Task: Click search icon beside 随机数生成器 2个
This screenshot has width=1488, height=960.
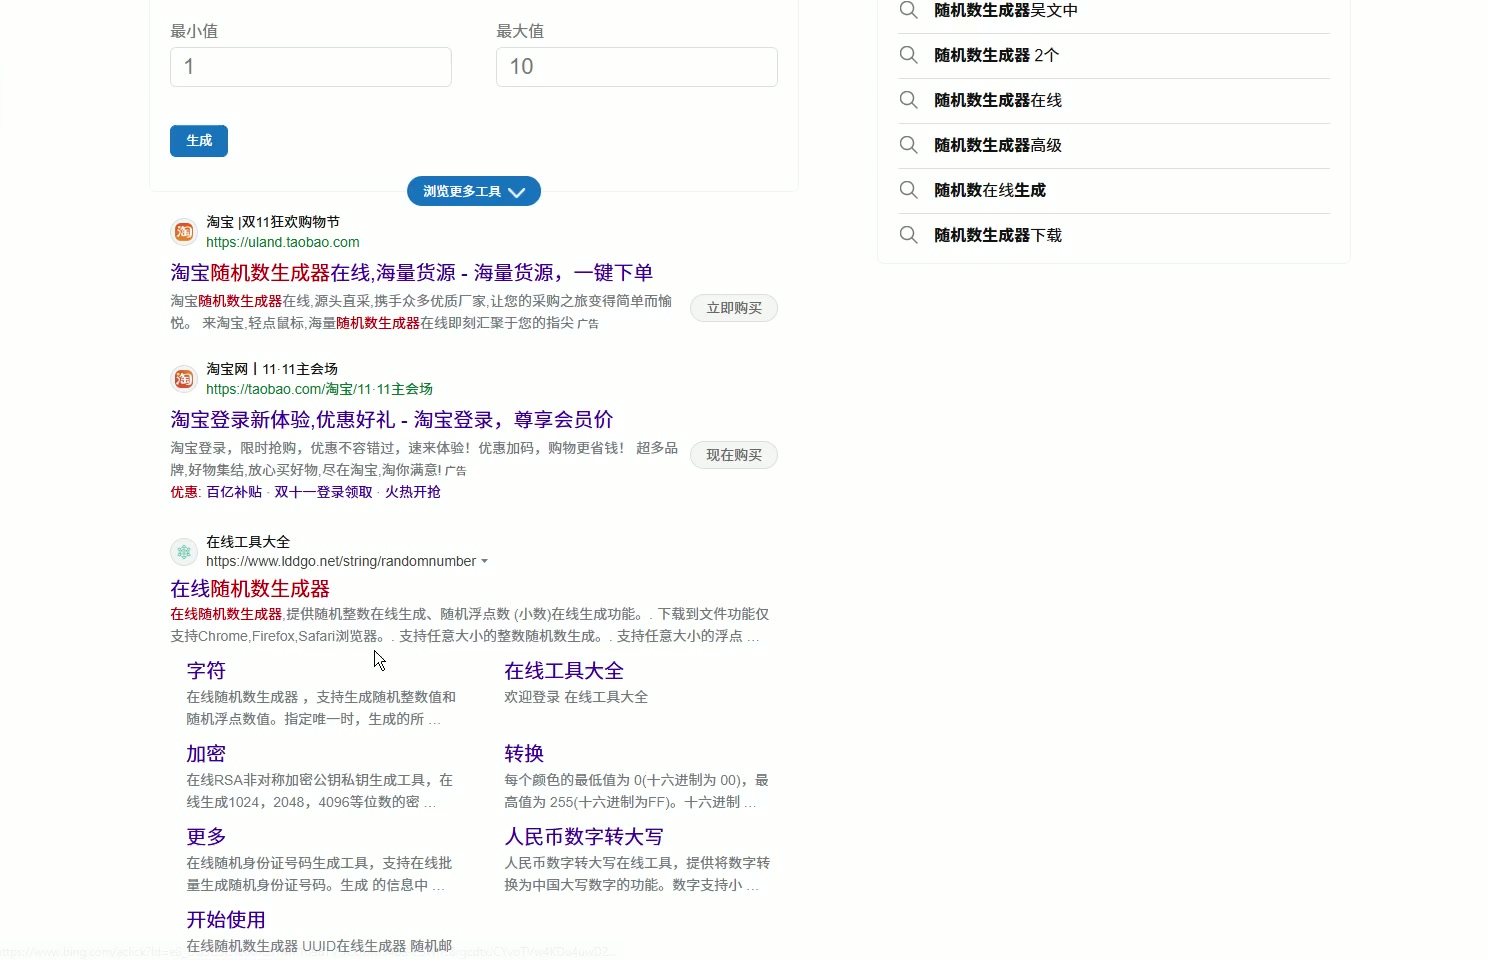Action: coord(908,55)
